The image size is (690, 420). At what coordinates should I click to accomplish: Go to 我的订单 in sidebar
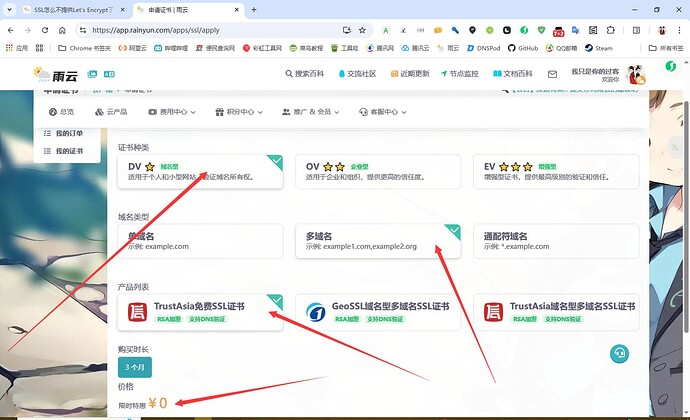pyautogui.click(x=64, y=133)
